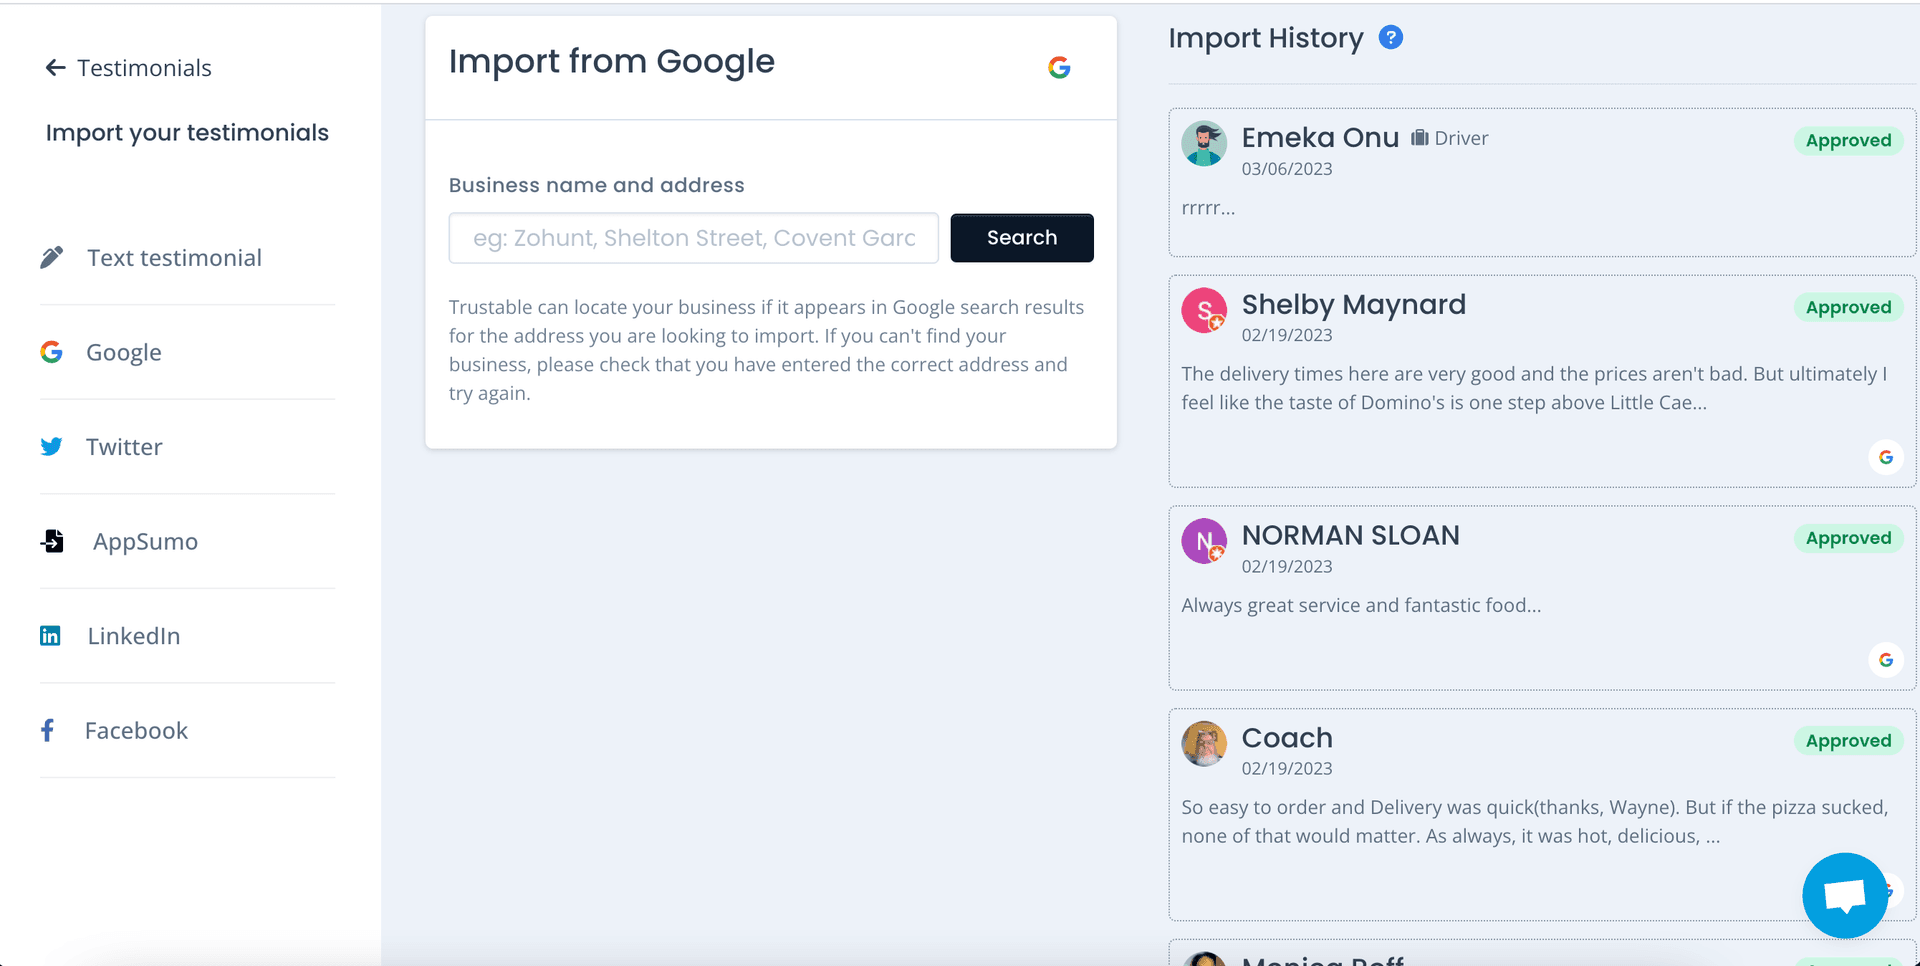The height and width of the screenshot is (966, 1920).
Task: Click Google source icon on NORMAN SLOAN review
Action: tap(1885, 660)
